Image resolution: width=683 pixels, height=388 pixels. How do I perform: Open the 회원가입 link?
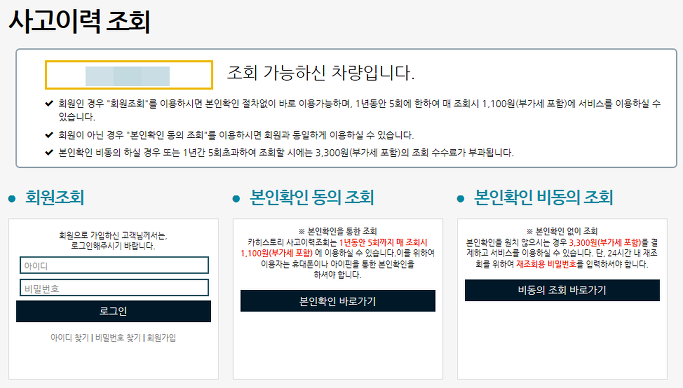[x=161, y=337]
